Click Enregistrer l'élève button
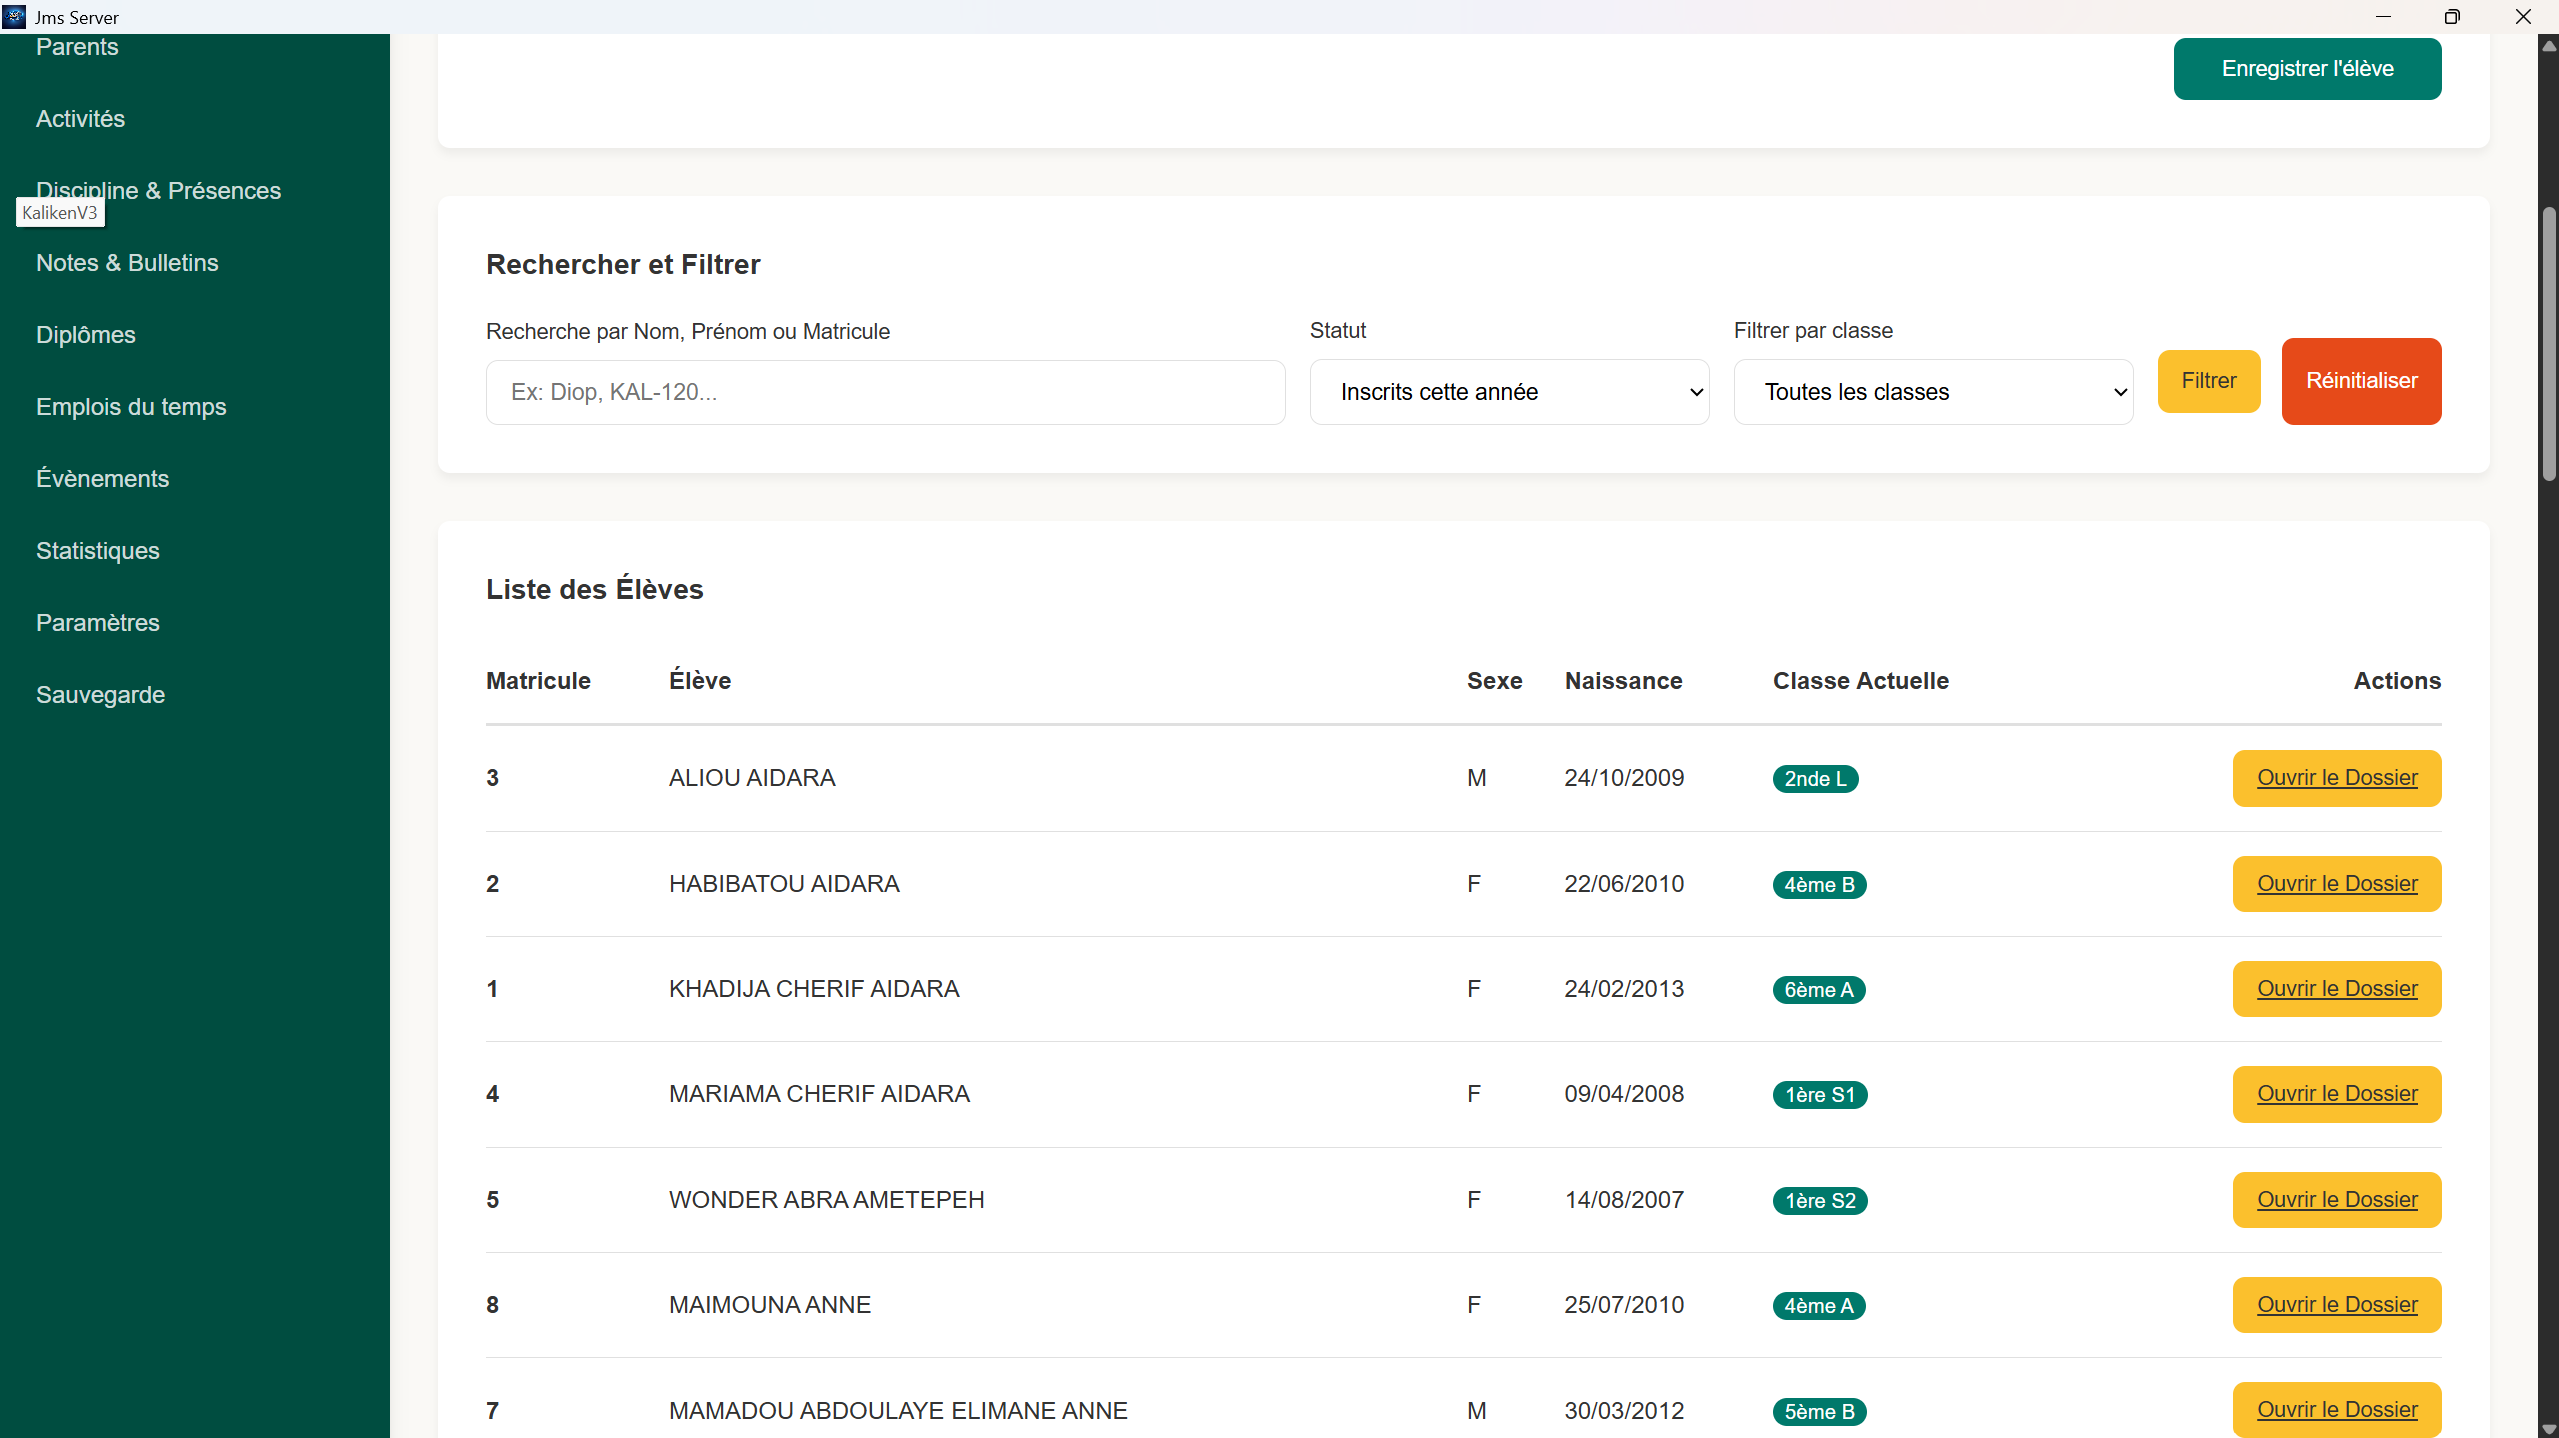Screen dimensions: 2559x1438 pos(2307,69)
